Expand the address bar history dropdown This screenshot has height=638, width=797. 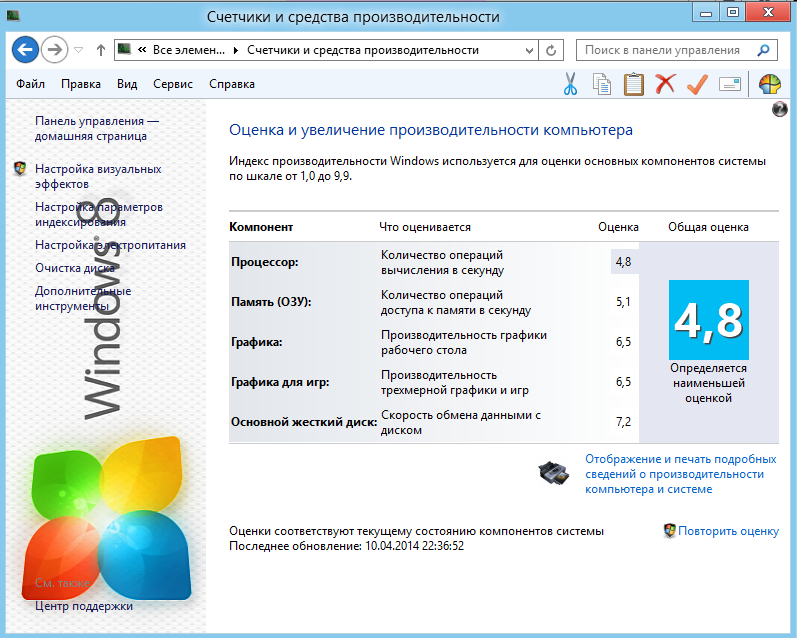coord(529,50)
